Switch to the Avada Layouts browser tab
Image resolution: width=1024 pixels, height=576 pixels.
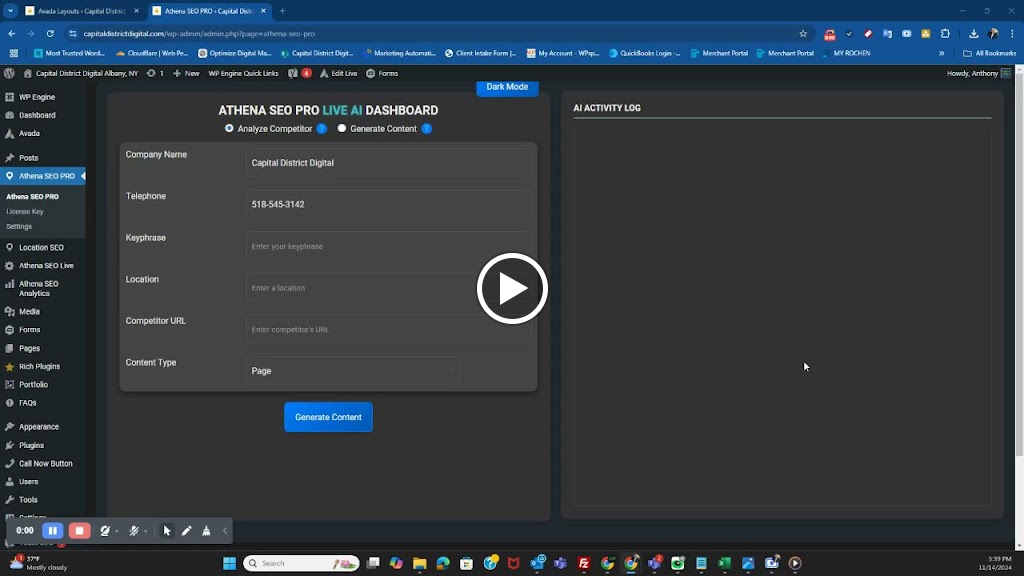point(82,11)
